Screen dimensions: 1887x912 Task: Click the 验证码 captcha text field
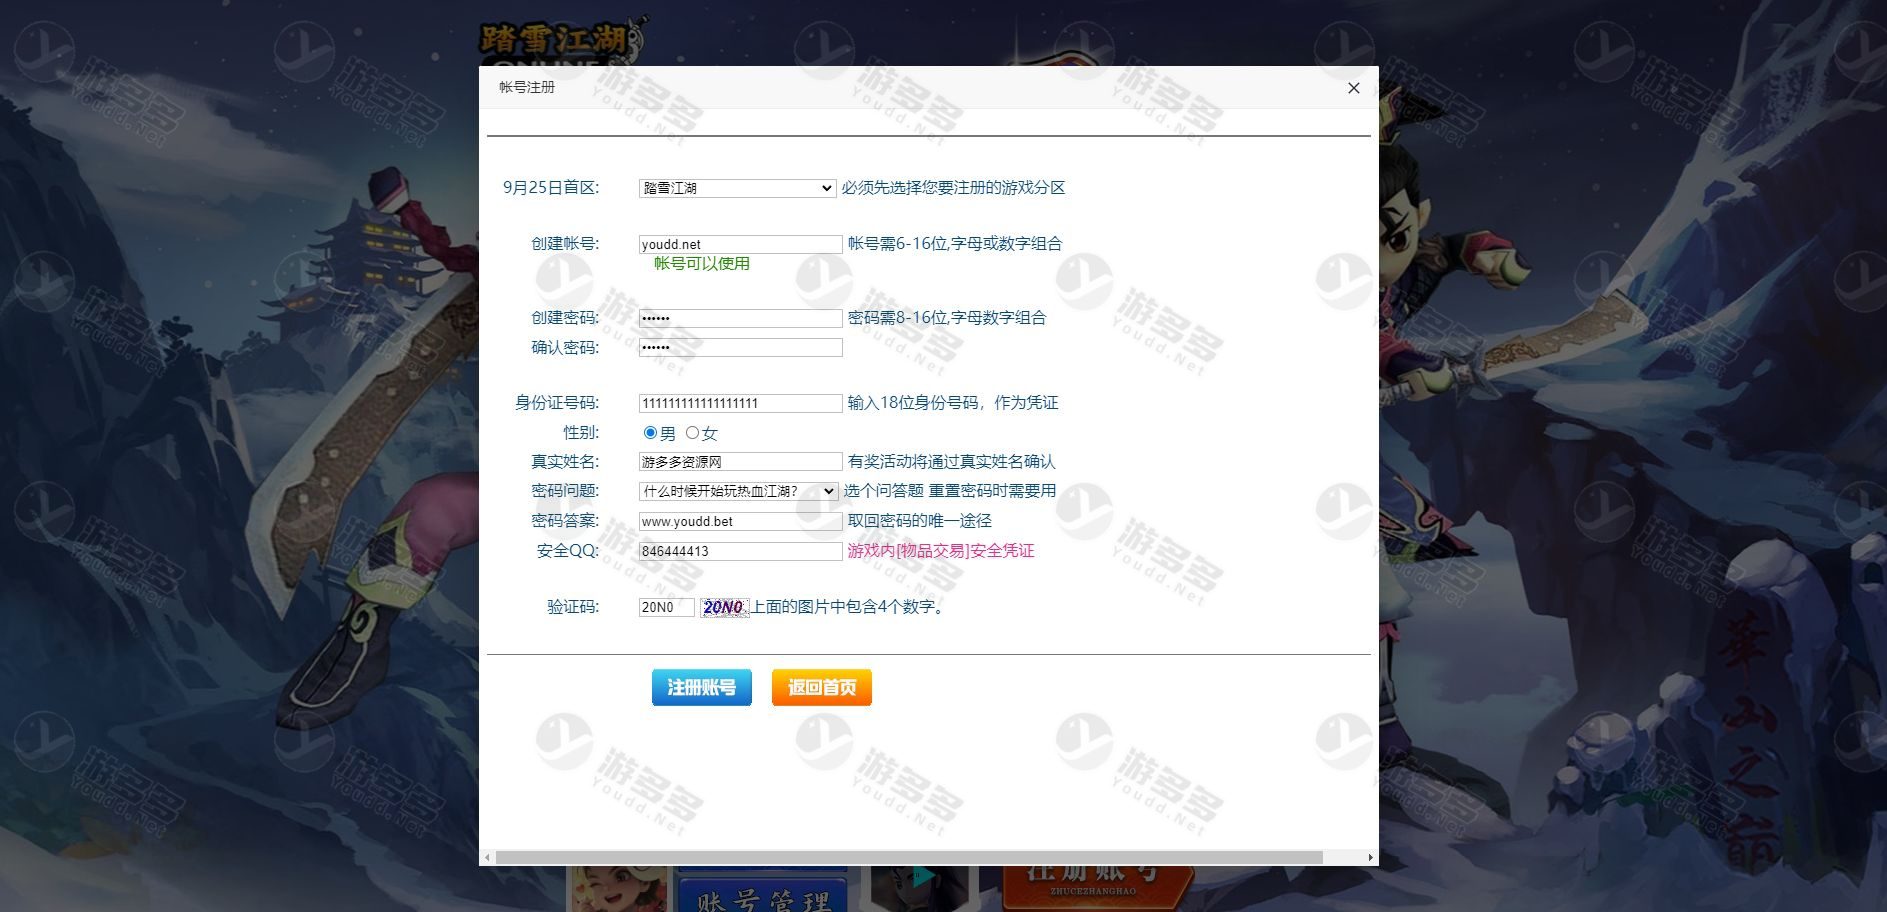666,607
